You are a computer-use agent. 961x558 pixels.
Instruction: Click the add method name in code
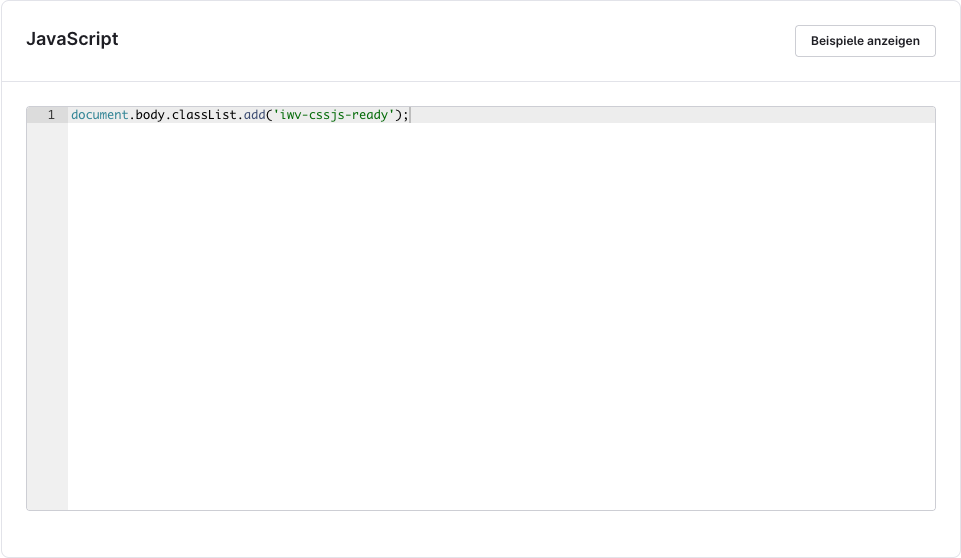pos(255,115)
